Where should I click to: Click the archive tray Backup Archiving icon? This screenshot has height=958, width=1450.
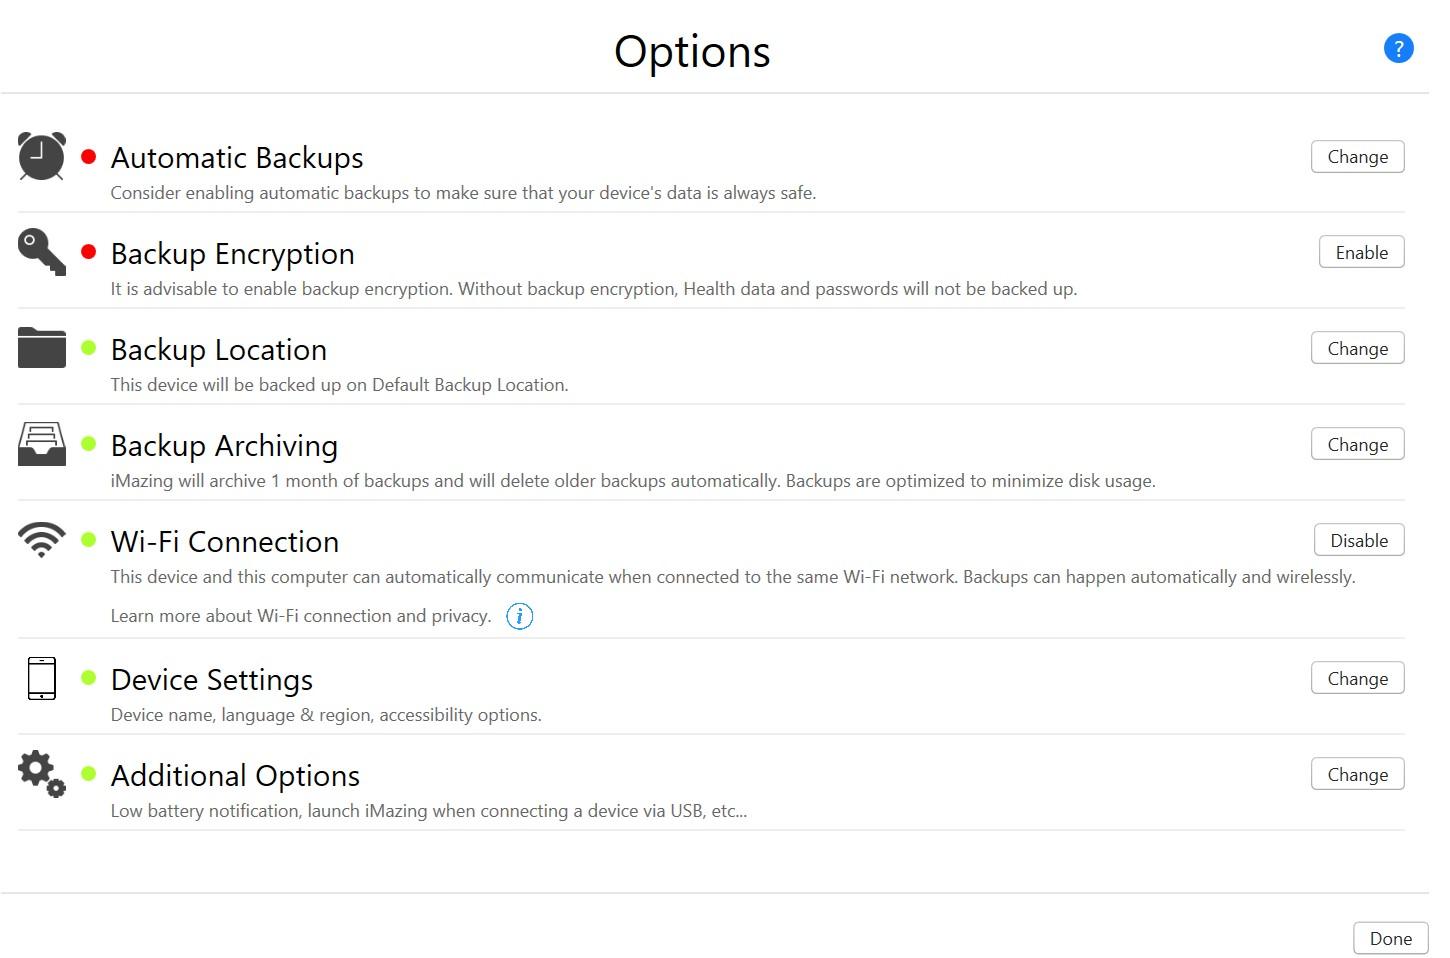(x=42, y=443)
